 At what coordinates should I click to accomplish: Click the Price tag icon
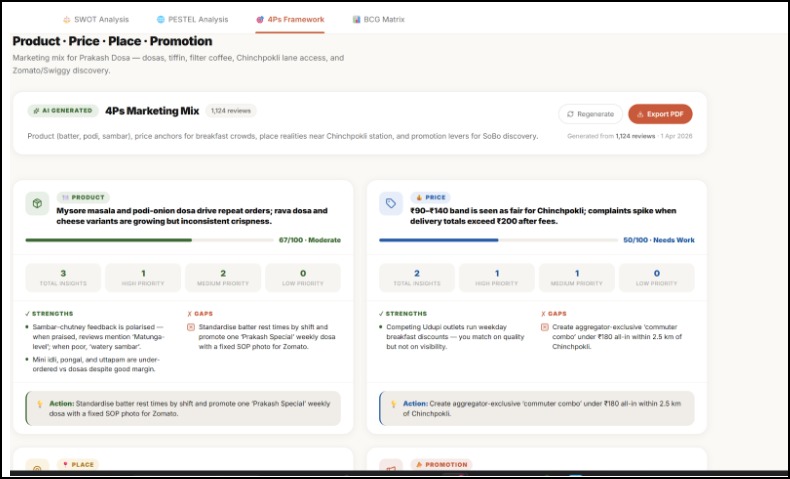coord(391,203)
